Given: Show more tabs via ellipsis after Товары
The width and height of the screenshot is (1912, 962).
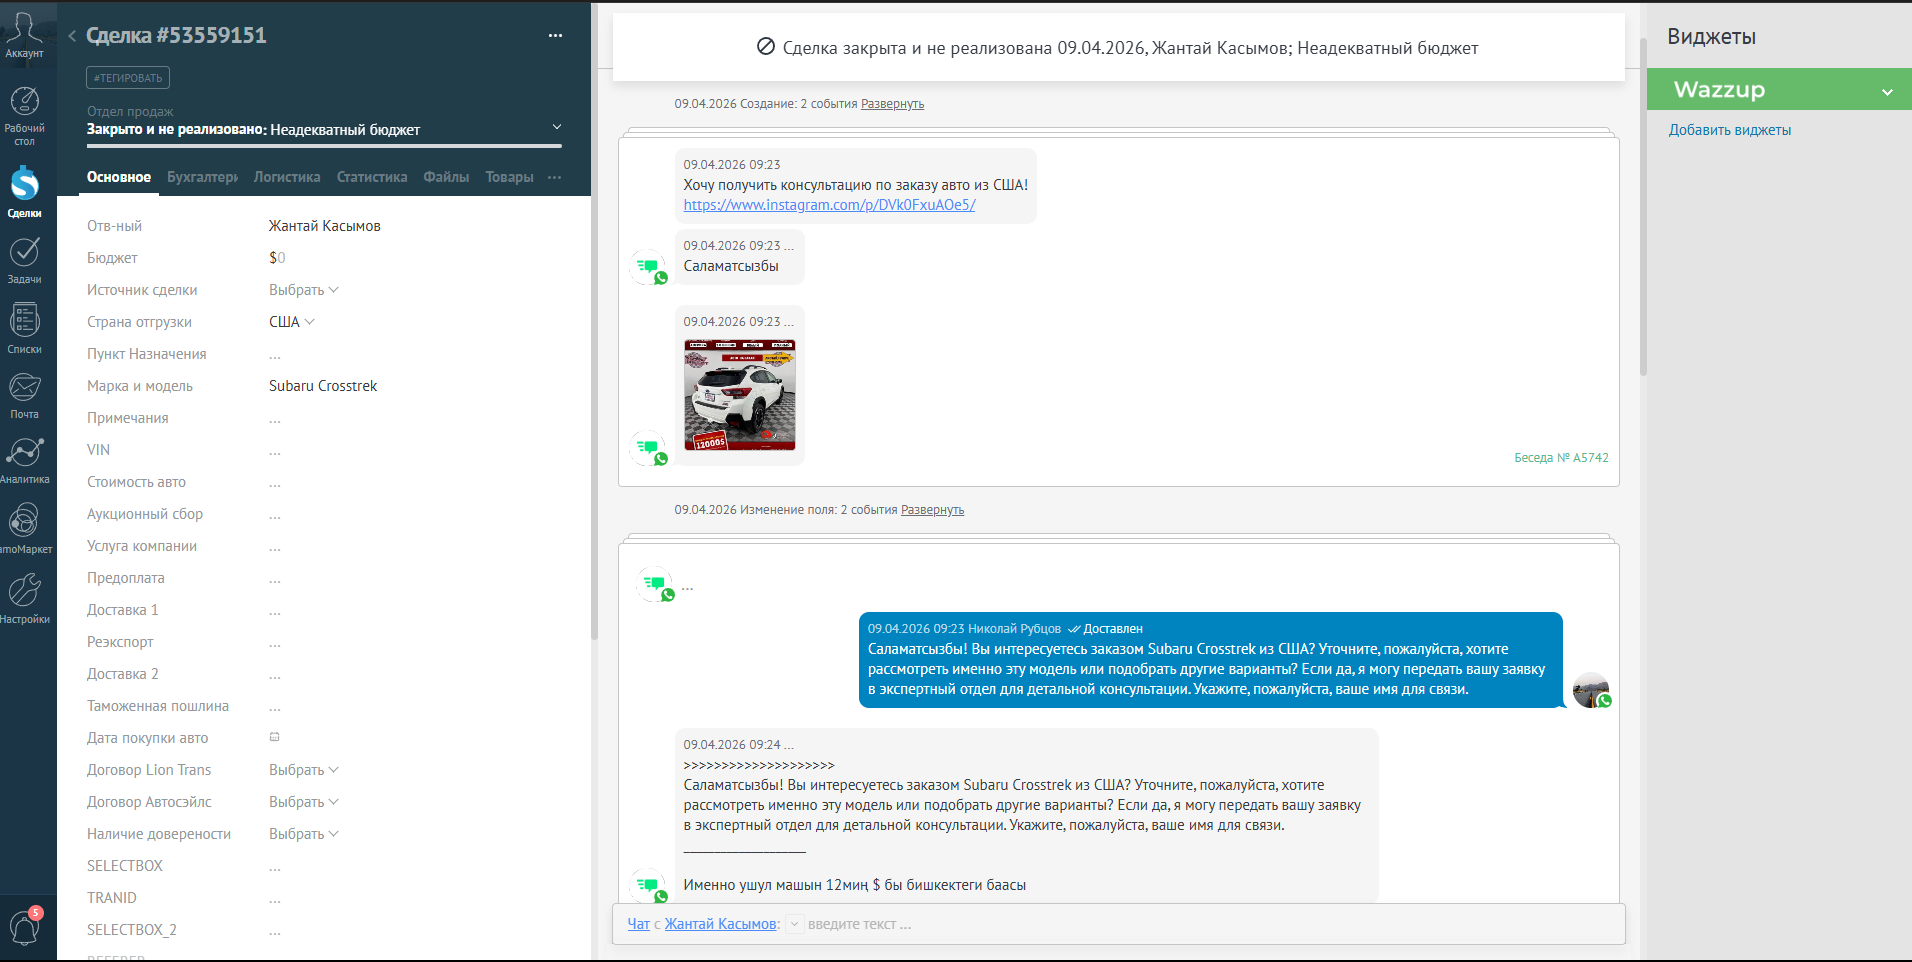Looking at the screenshot, I should [x=555, y=177].
